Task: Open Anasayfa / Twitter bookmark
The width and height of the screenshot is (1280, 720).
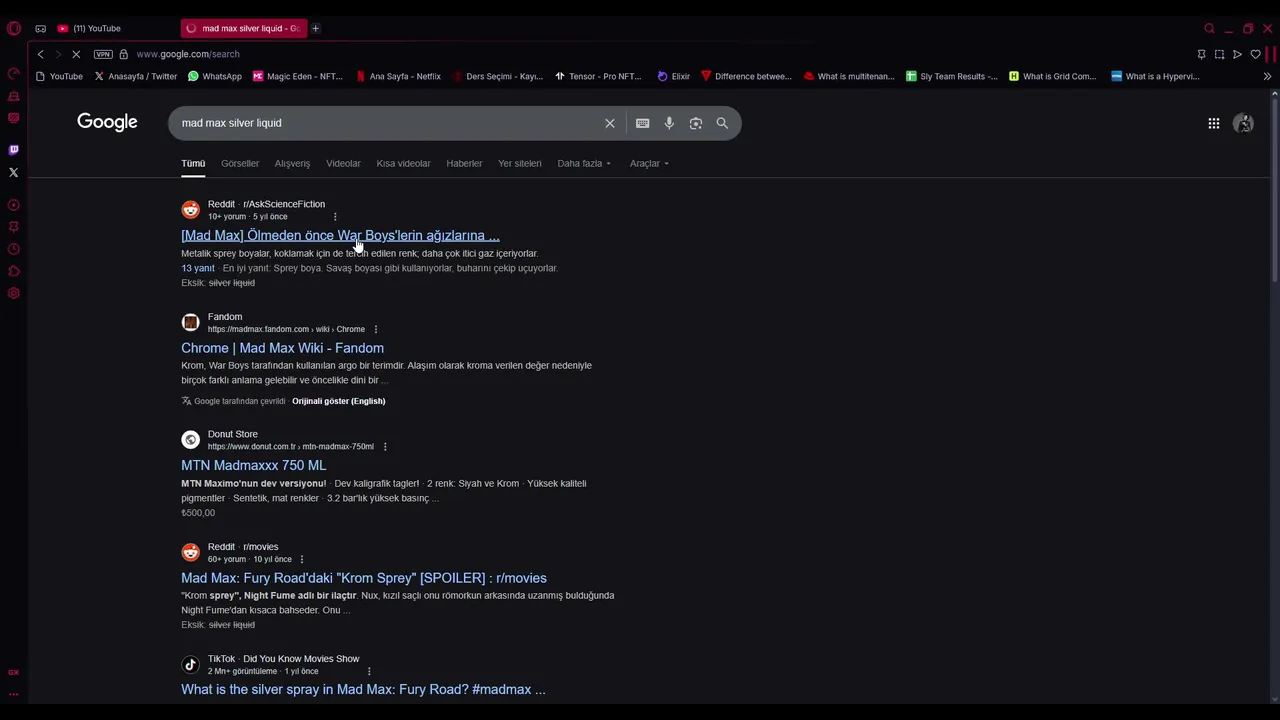Action: click(136, 76)
